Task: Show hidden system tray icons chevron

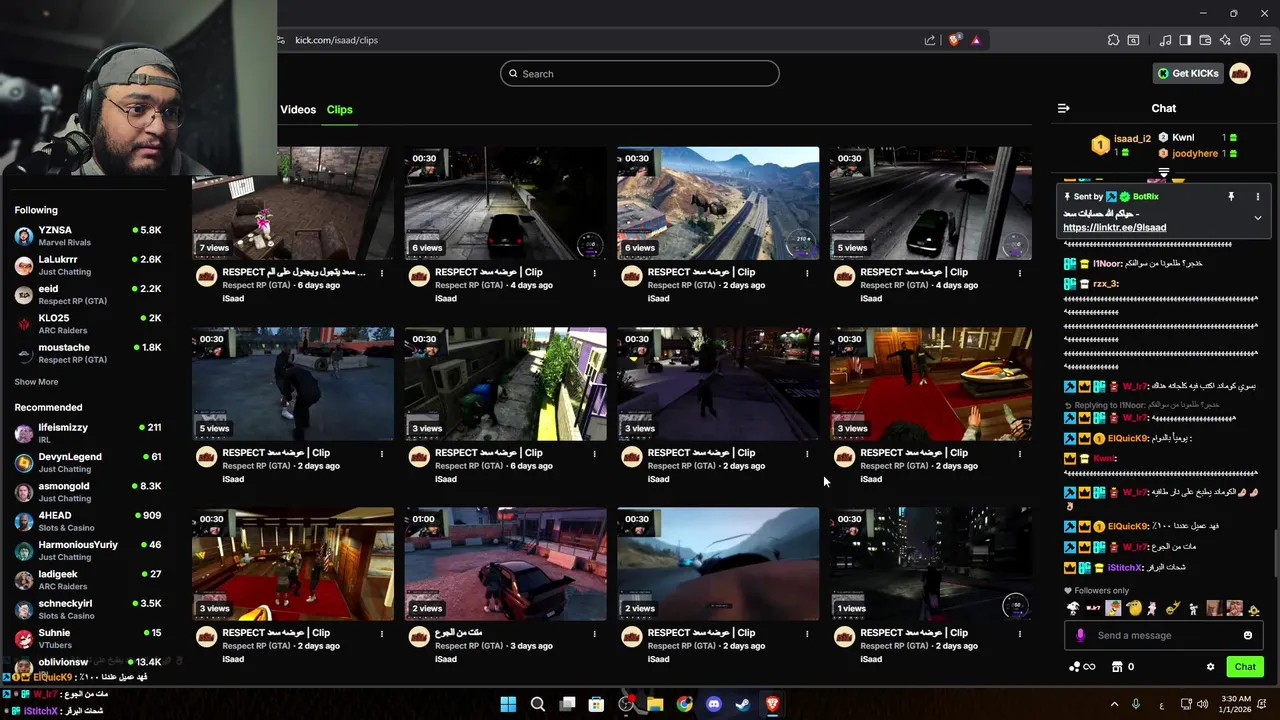Action: 1113,704
